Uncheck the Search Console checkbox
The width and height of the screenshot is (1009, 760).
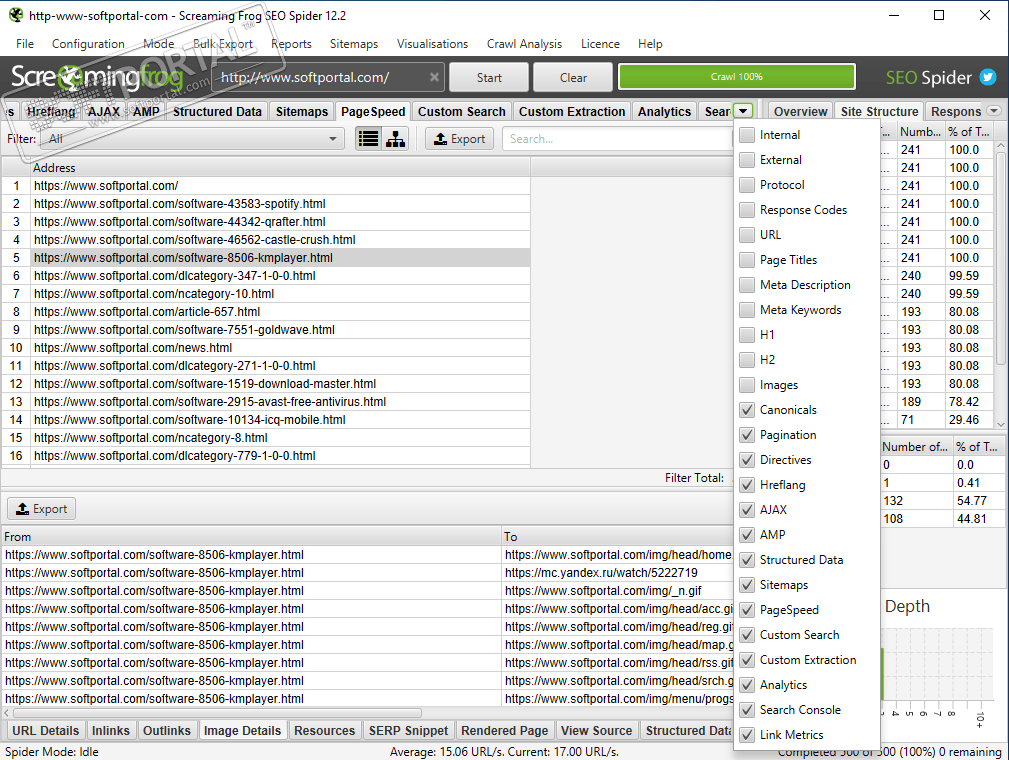point(746,710)
